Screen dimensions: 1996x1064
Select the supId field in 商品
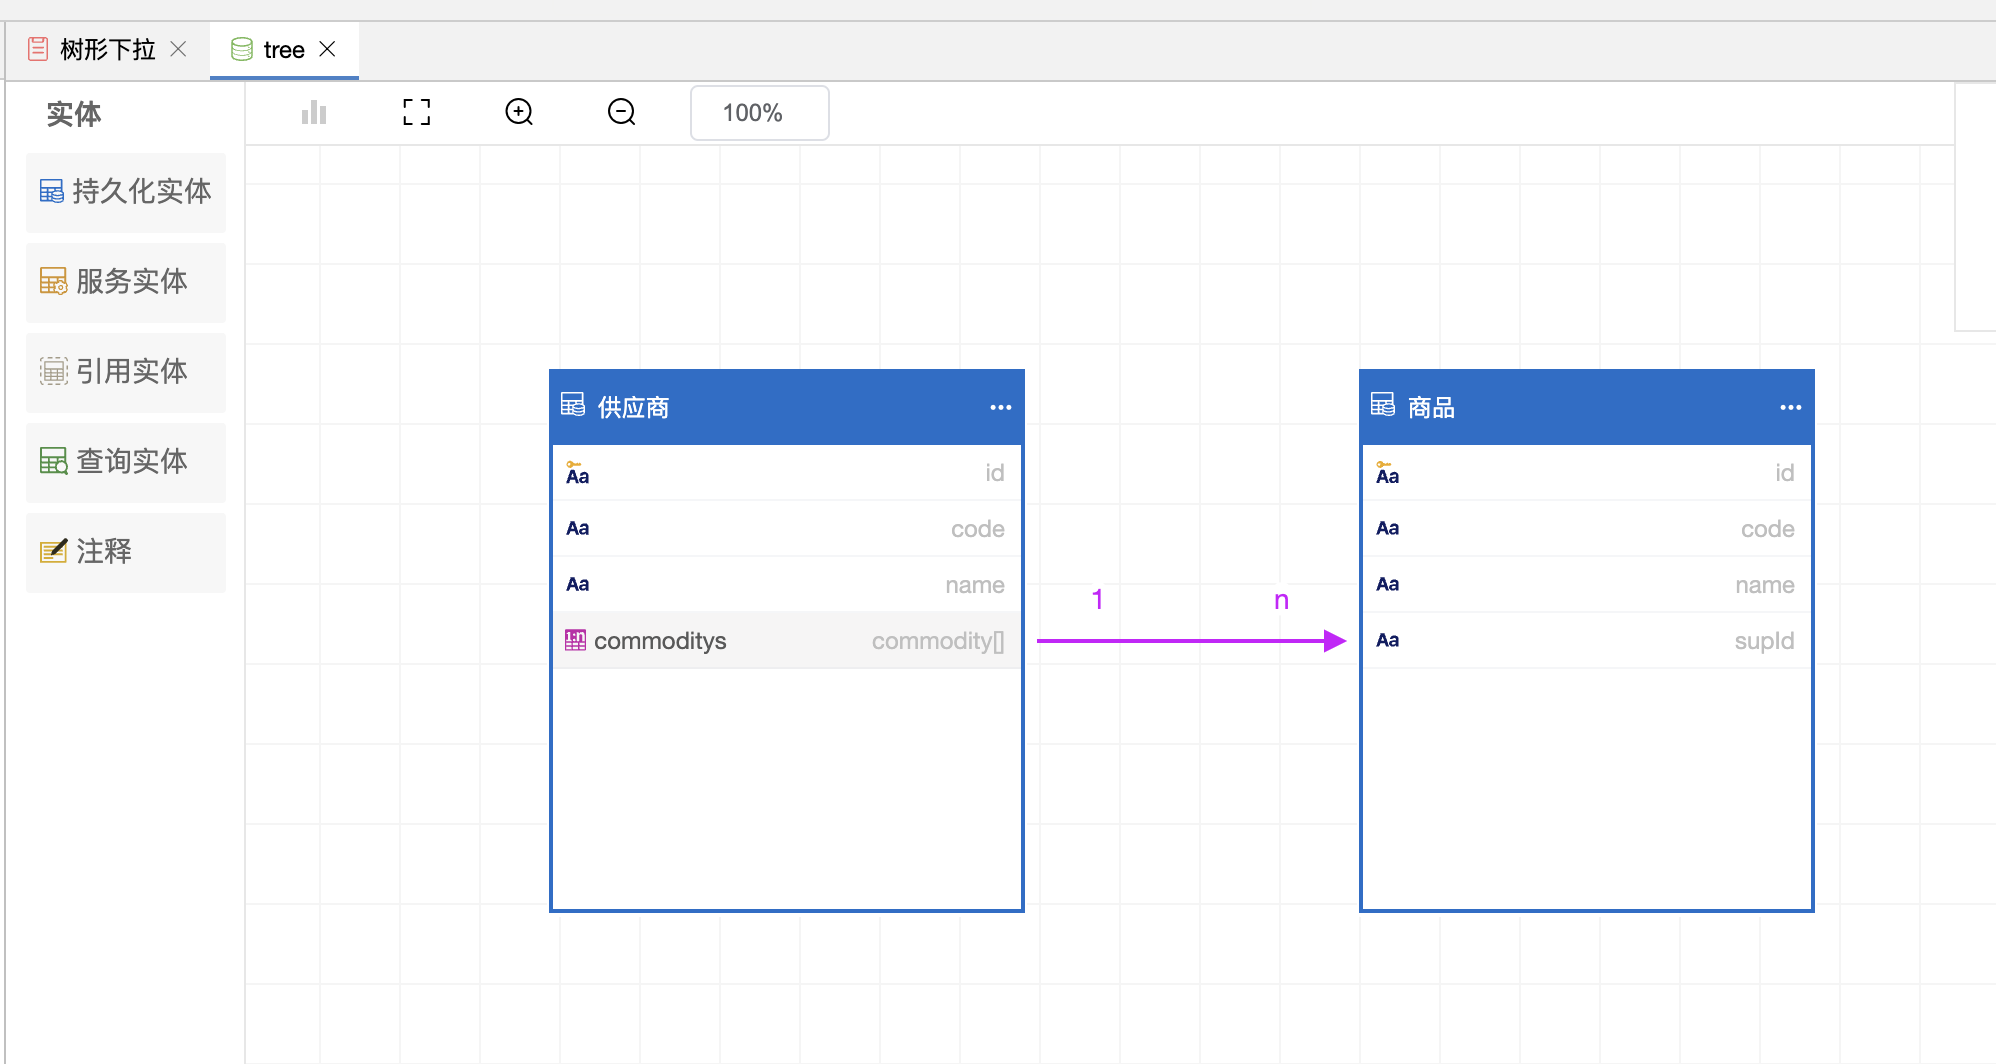point(1586,640)
